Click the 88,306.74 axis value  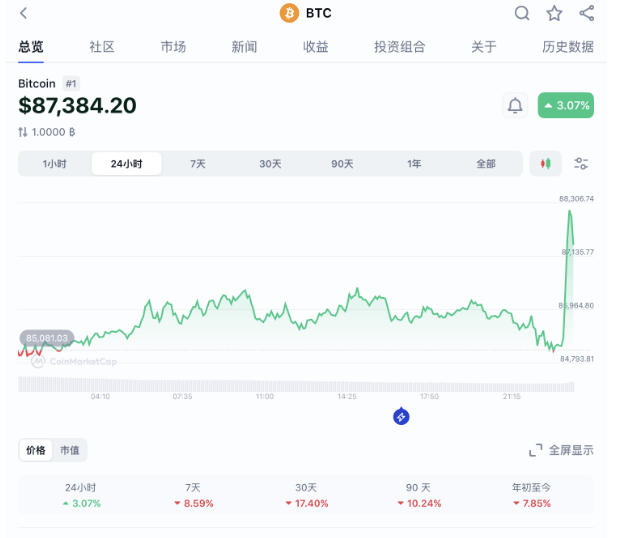coord(576,198)
